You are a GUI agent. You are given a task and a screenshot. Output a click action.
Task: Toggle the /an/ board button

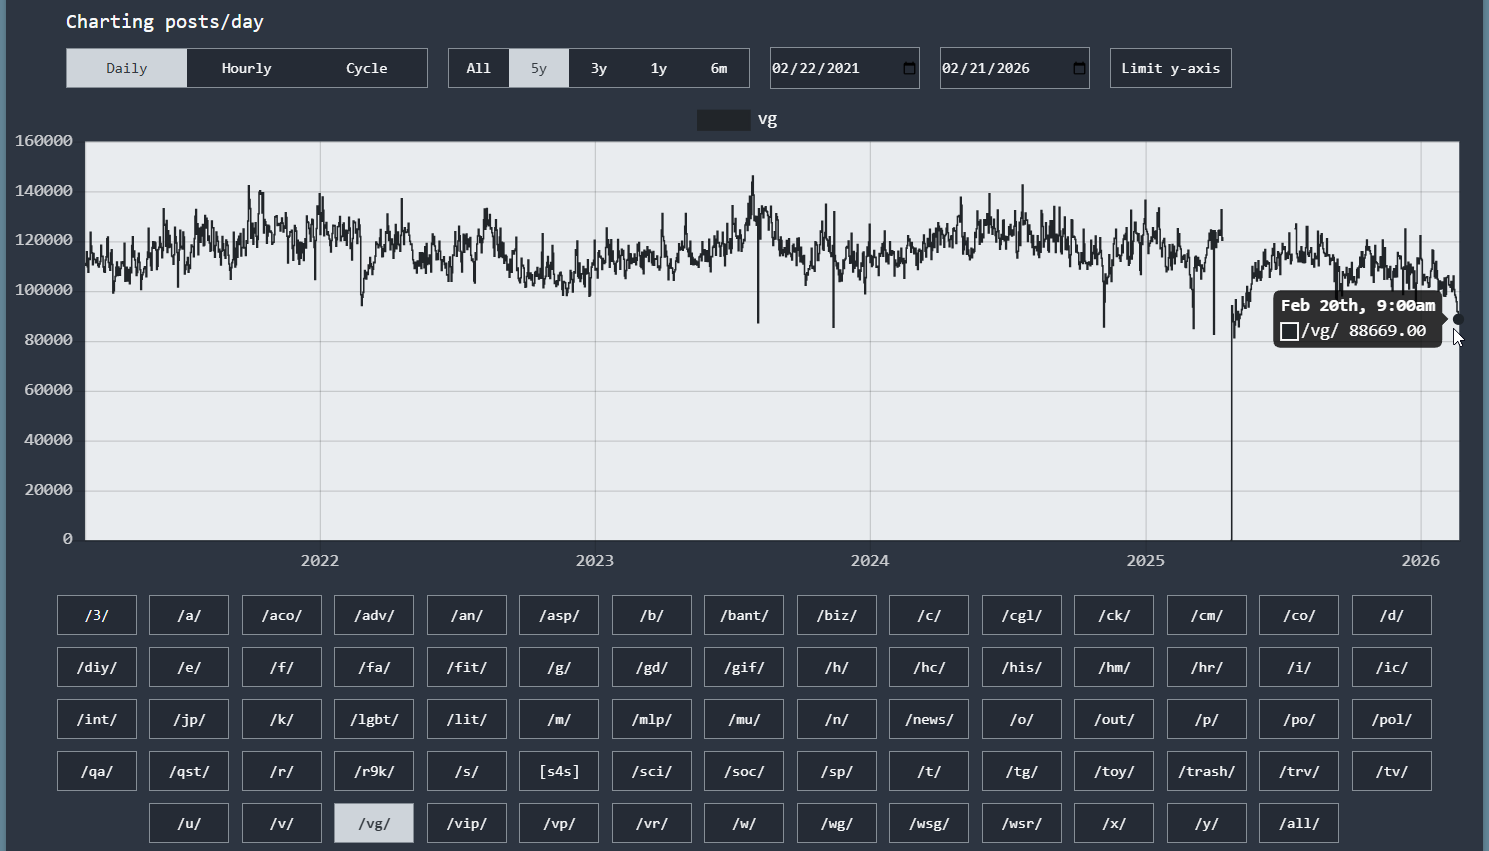click(x=467, y=615)
